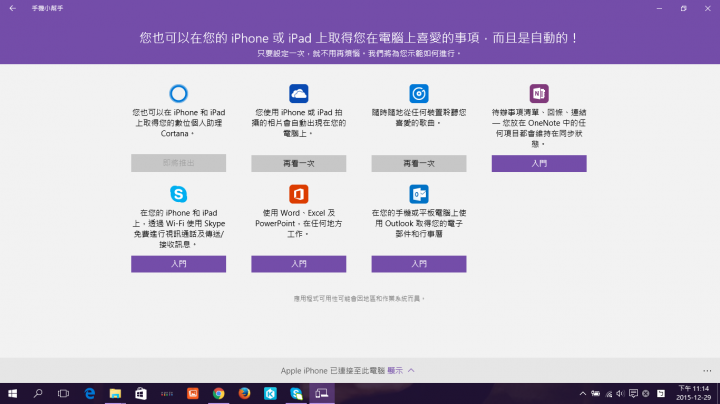Screen dimensions: 720x404
Task: Click the battery tray icon
Action: [x=596, y=393]
